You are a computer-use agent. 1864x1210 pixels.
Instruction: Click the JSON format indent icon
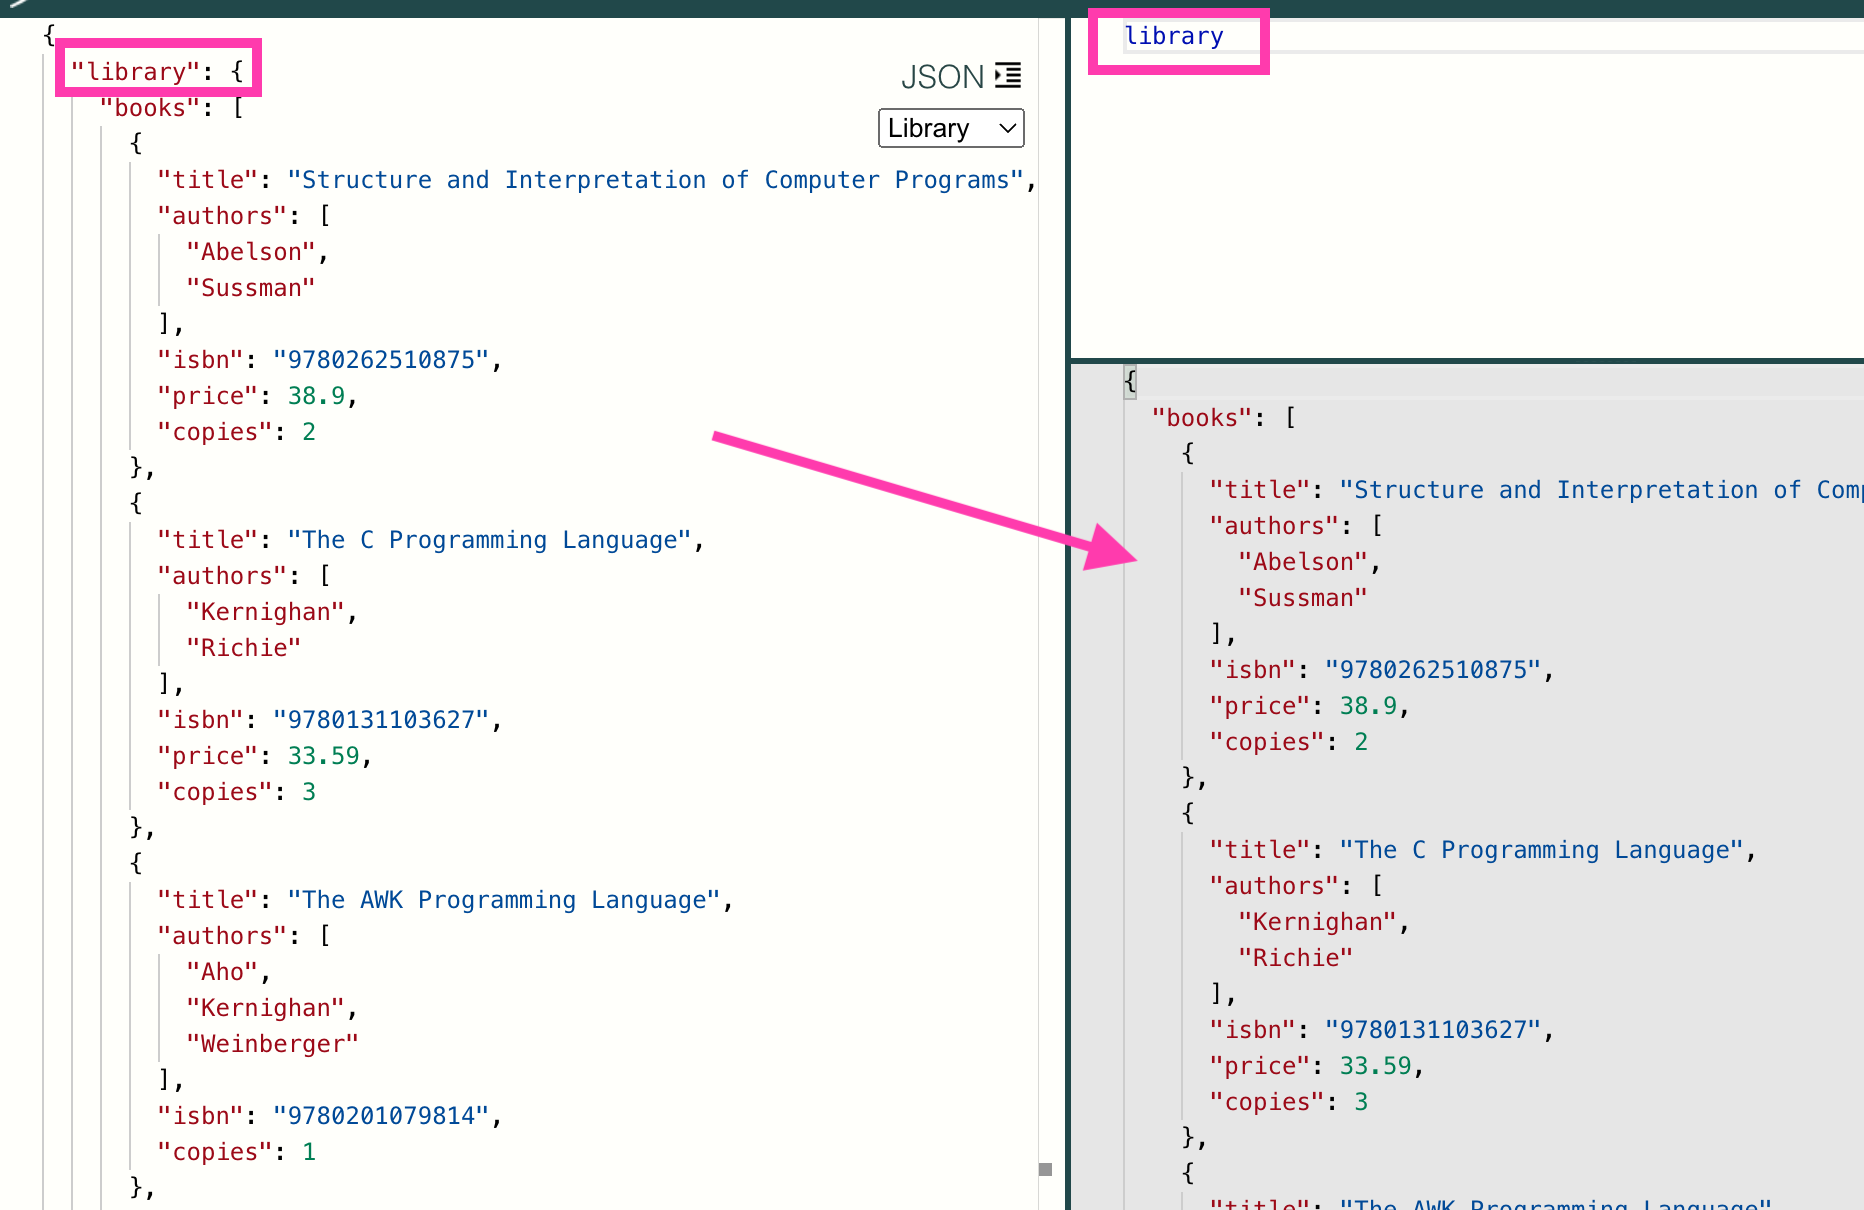tap(1008, 76)
